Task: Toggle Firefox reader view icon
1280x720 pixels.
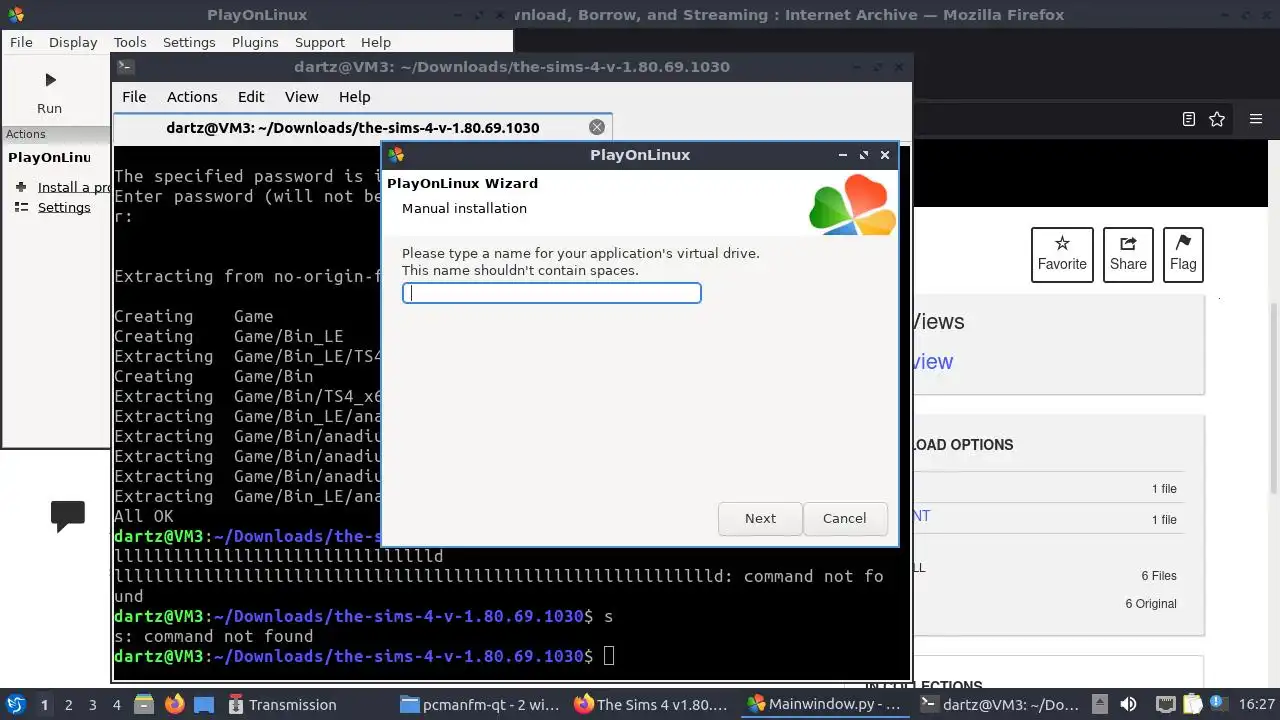Action: pos(1189,119)
